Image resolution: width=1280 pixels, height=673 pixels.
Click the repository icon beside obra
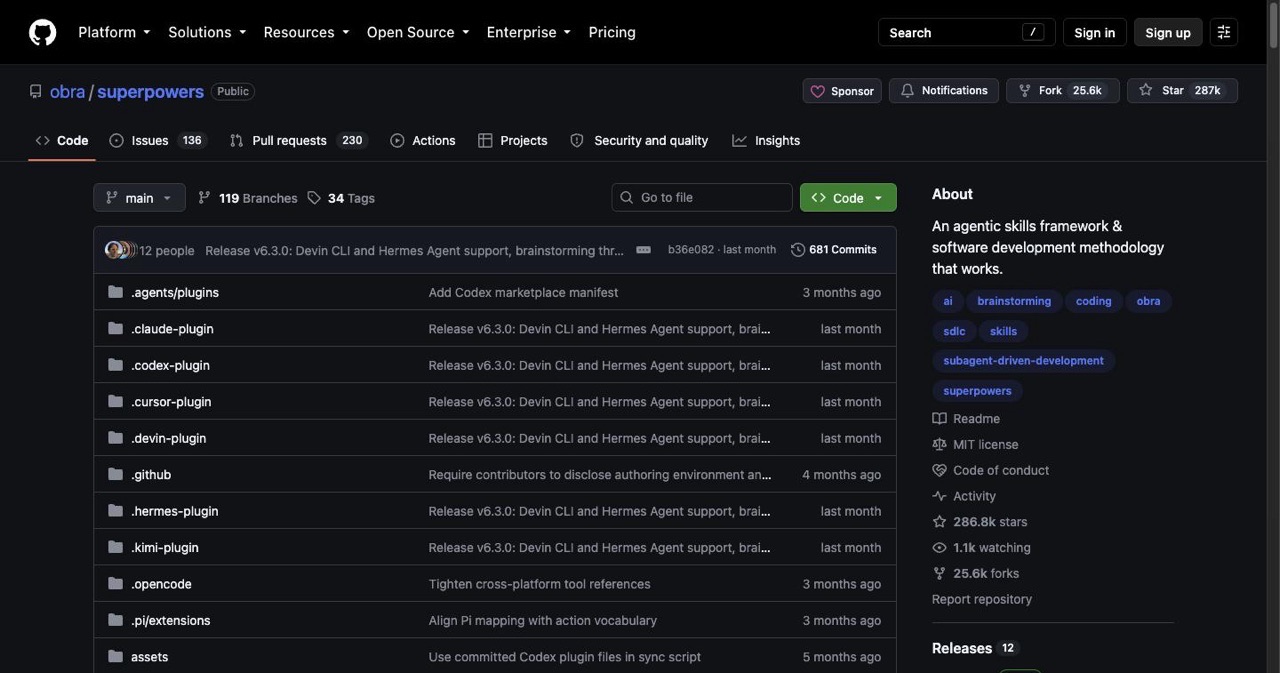(36, 91)
